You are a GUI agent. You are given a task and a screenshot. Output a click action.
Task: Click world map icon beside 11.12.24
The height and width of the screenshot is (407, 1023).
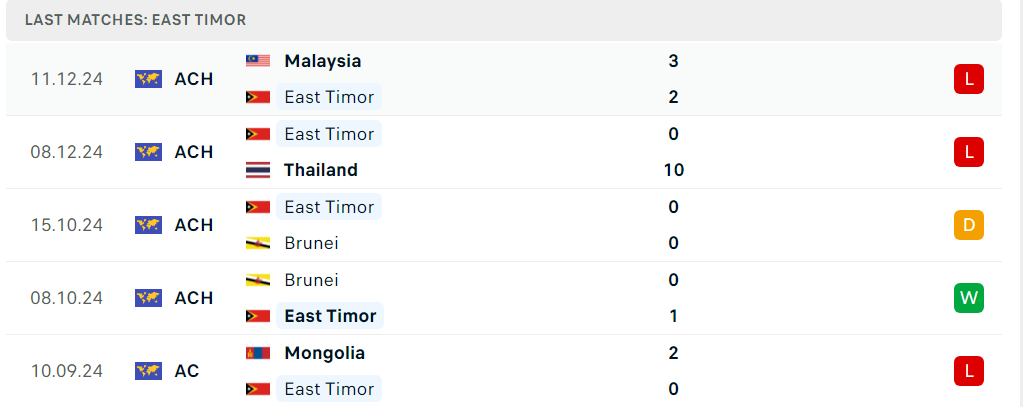(x=148, y=79)
